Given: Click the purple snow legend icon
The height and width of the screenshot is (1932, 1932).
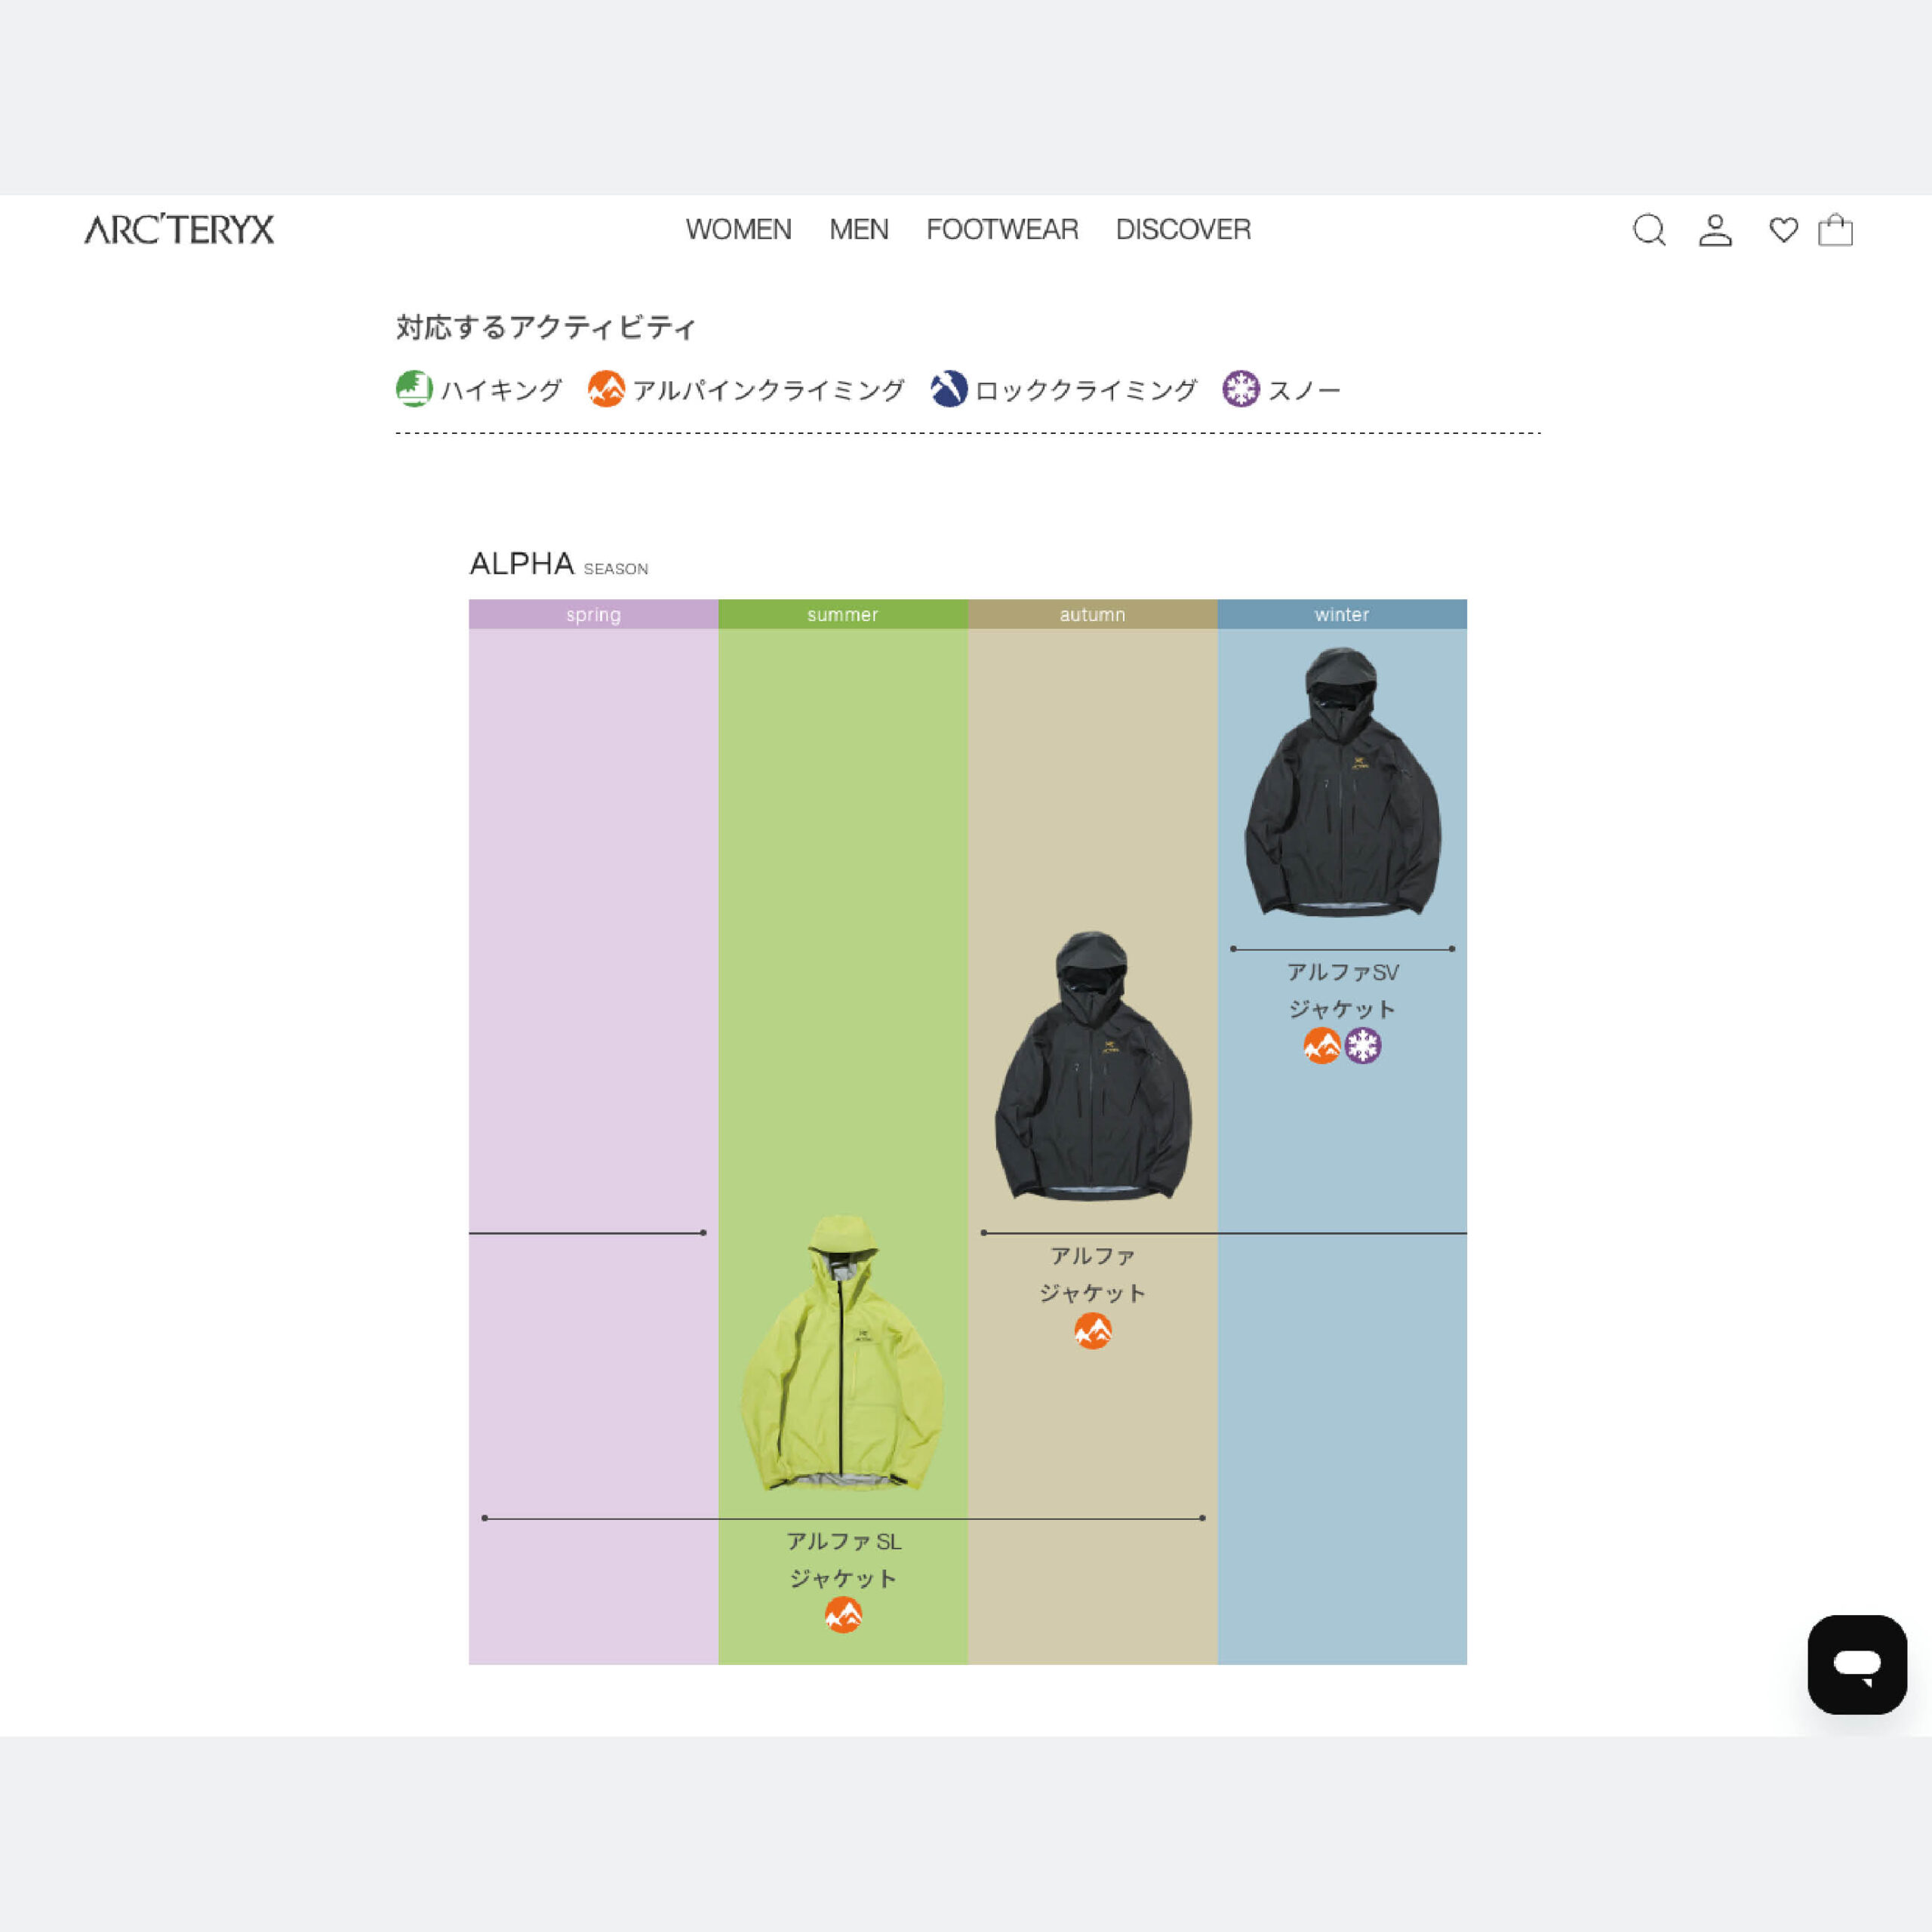Looking at the screenshot, I should [1241, 389].
